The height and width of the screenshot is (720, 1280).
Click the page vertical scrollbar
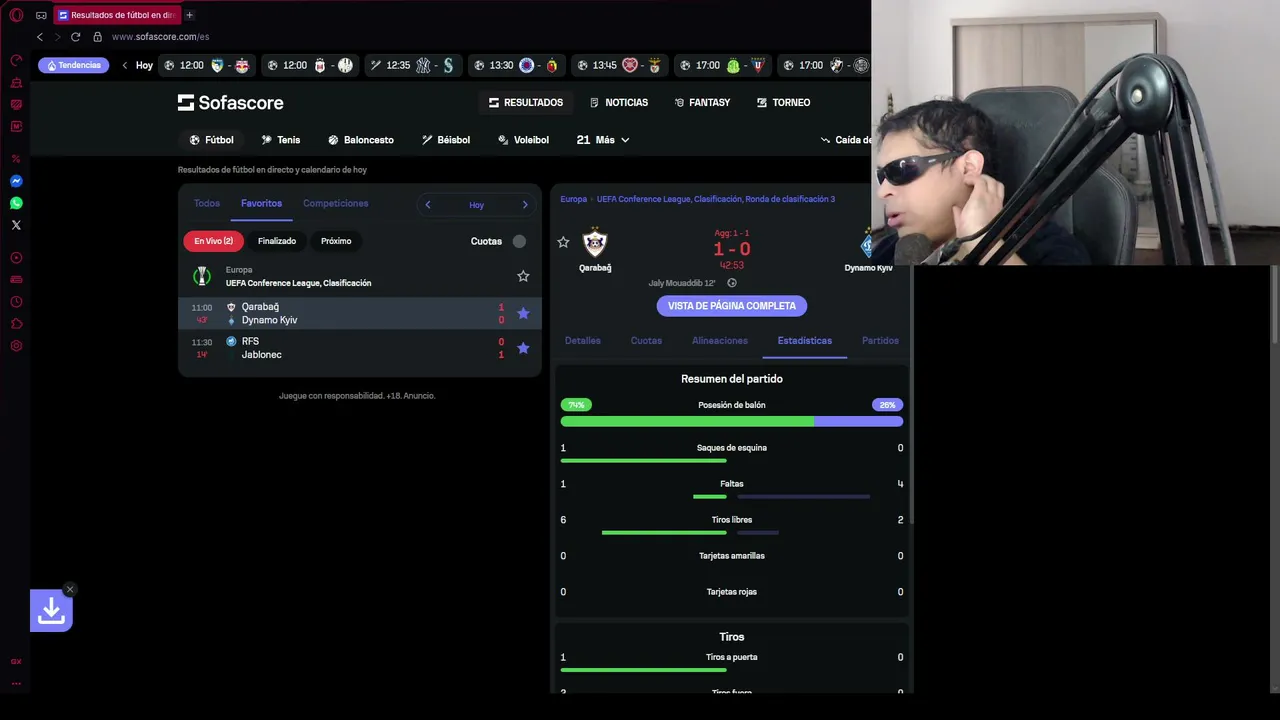click(x=1274, y=305)
